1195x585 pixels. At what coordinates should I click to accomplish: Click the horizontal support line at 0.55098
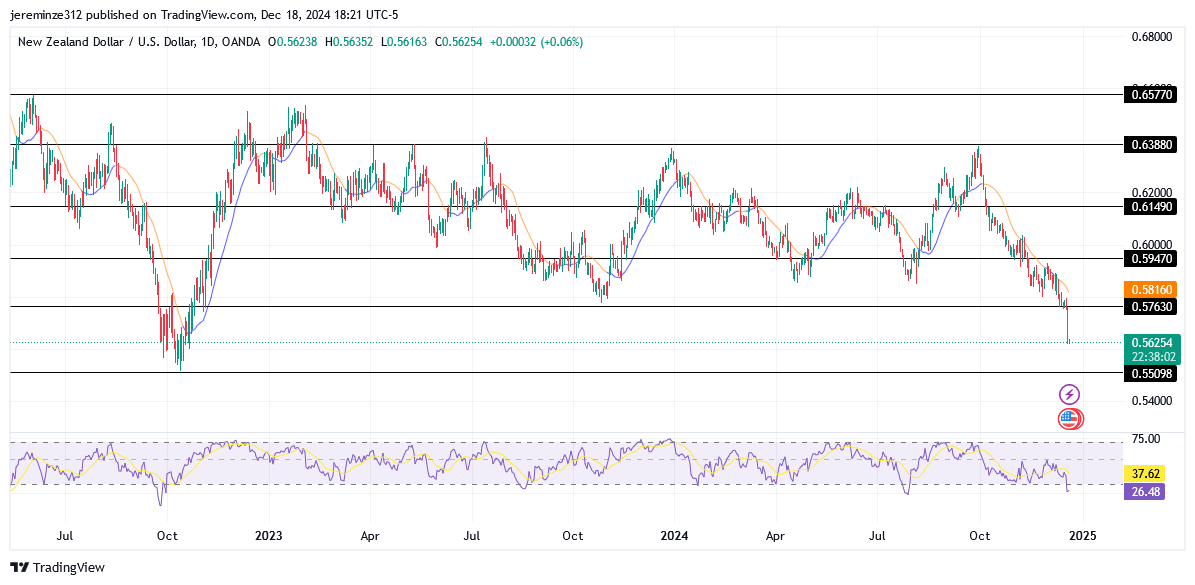[x=566, y=372]
